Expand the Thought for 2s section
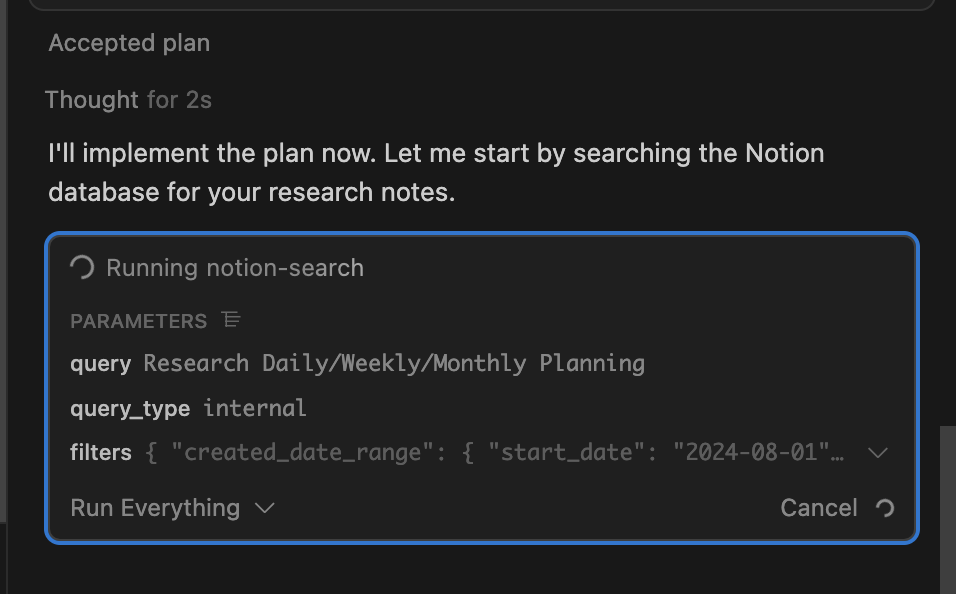 point(128,99)
